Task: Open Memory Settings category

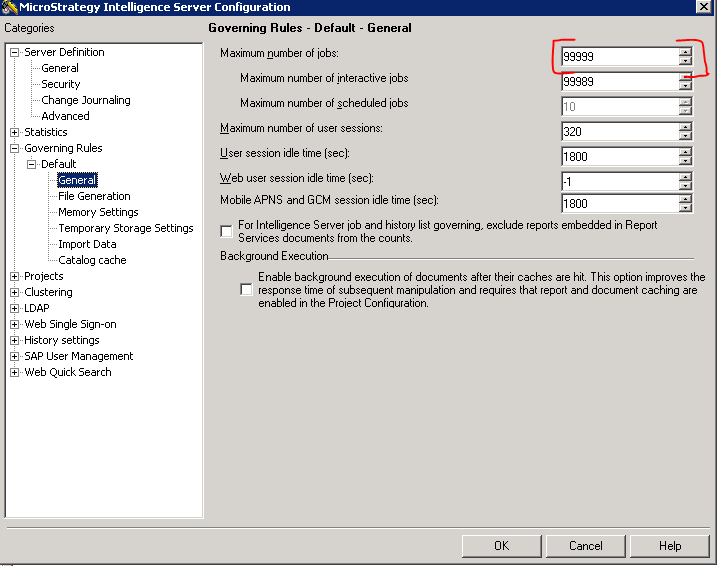Action: point(98,212)
